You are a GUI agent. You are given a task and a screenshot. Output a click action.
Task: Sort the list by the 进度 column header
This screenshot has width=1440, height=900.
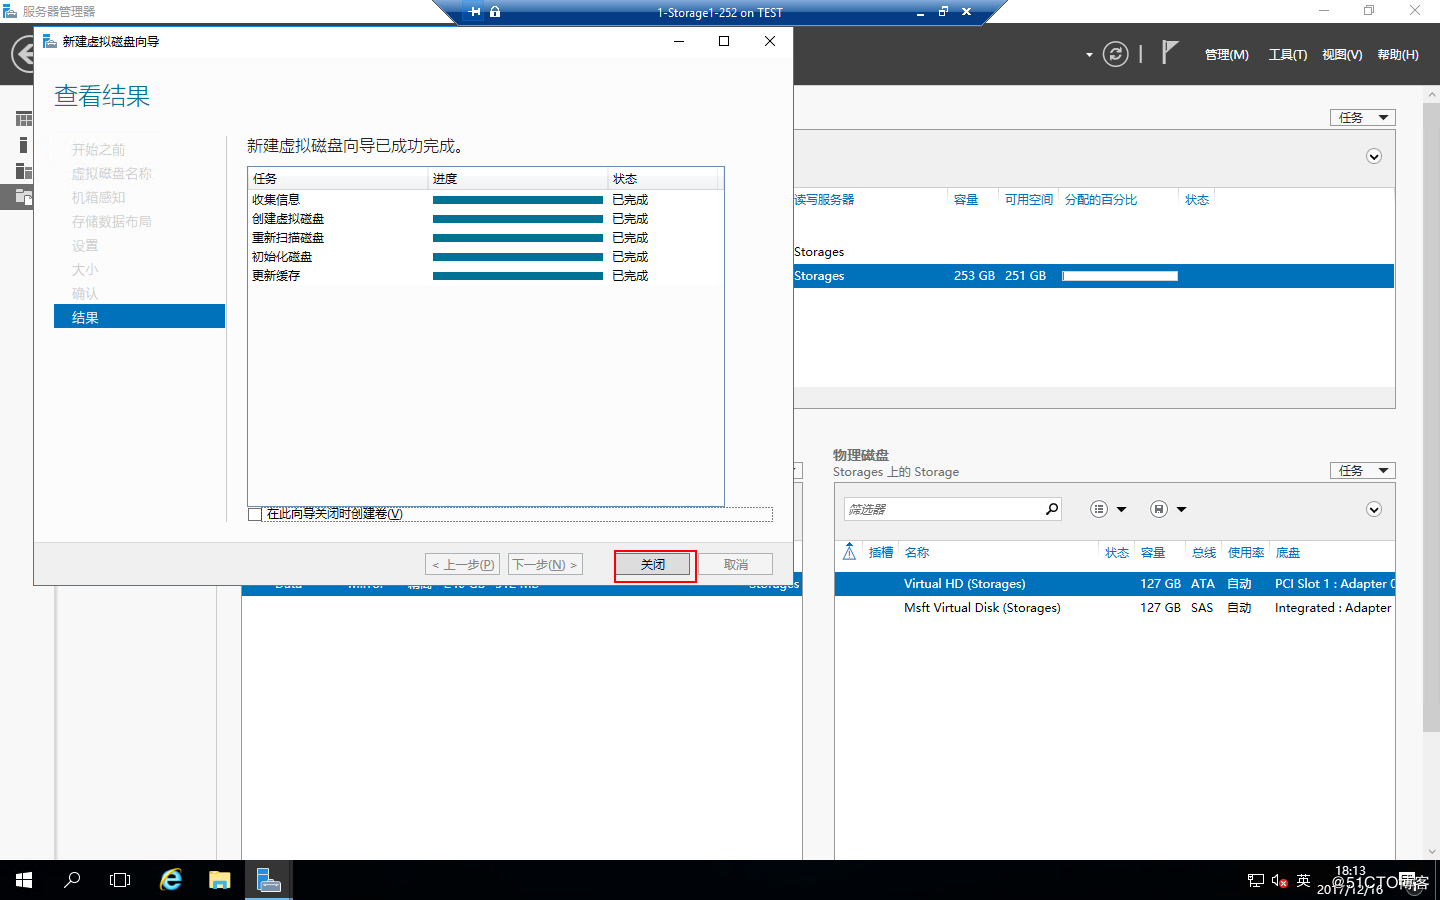pyautogui.click(x=517, y=178)
